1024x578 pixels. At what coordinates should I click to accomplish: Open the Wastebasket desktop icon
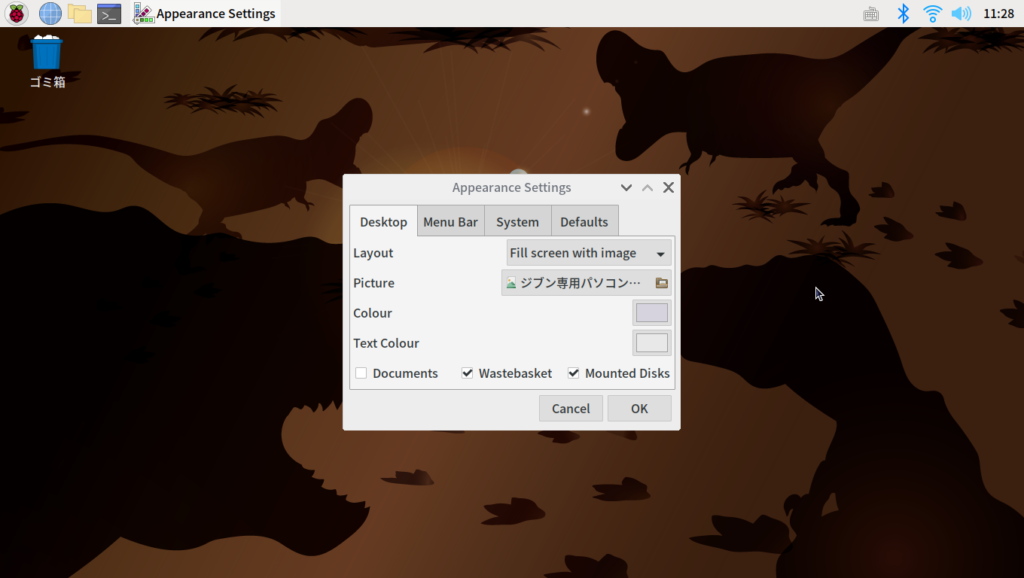47,55
